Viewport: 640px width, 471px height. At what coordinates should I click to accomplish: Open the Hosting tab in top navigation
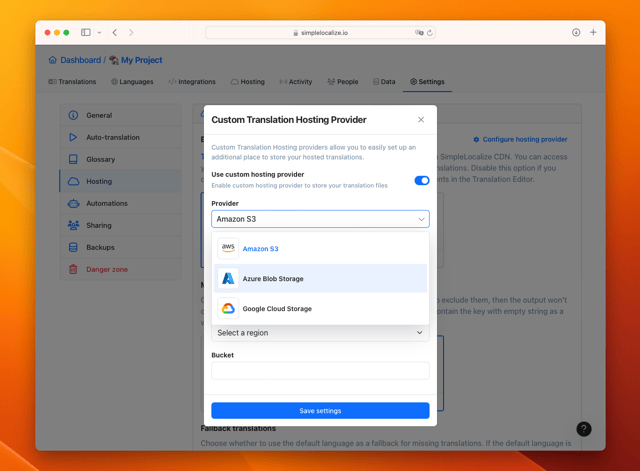tap(248, 82)
